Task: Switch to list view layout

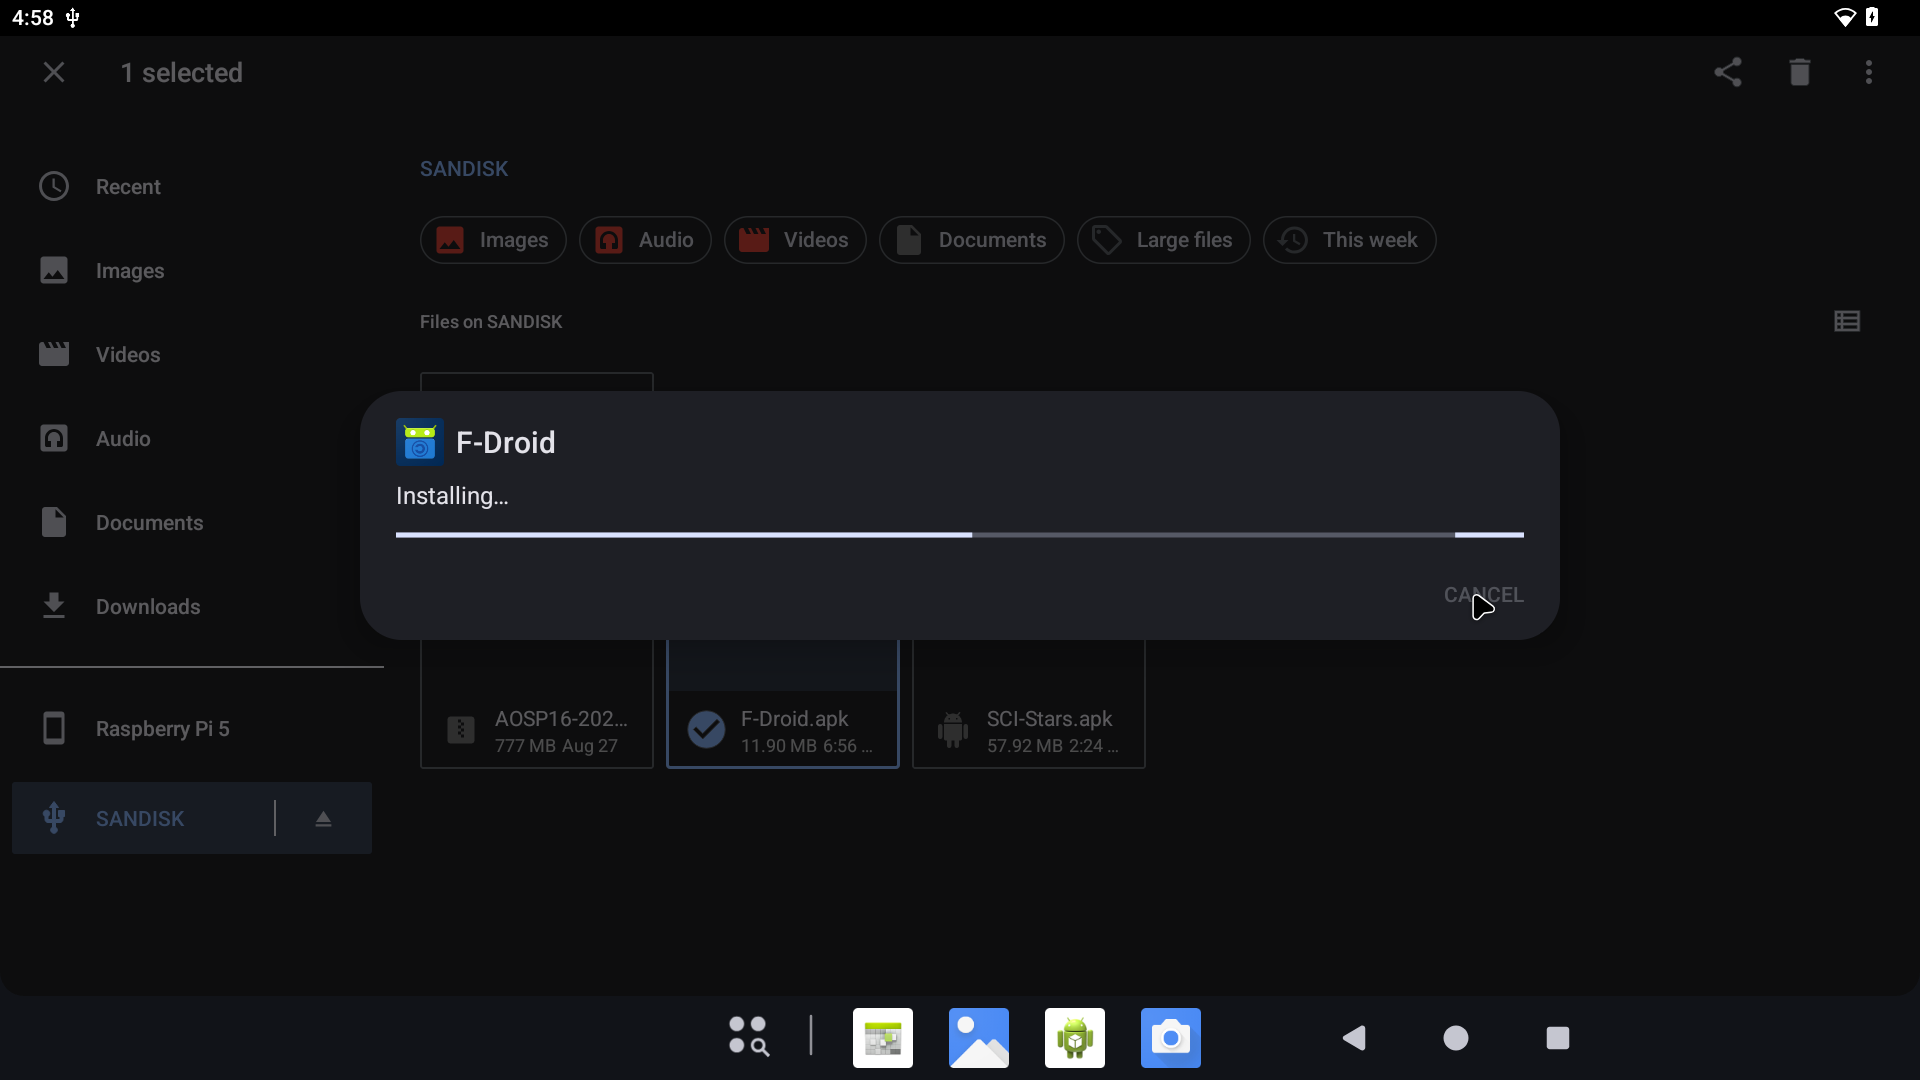Action: pyautogui.click(x=1847, y=321)
